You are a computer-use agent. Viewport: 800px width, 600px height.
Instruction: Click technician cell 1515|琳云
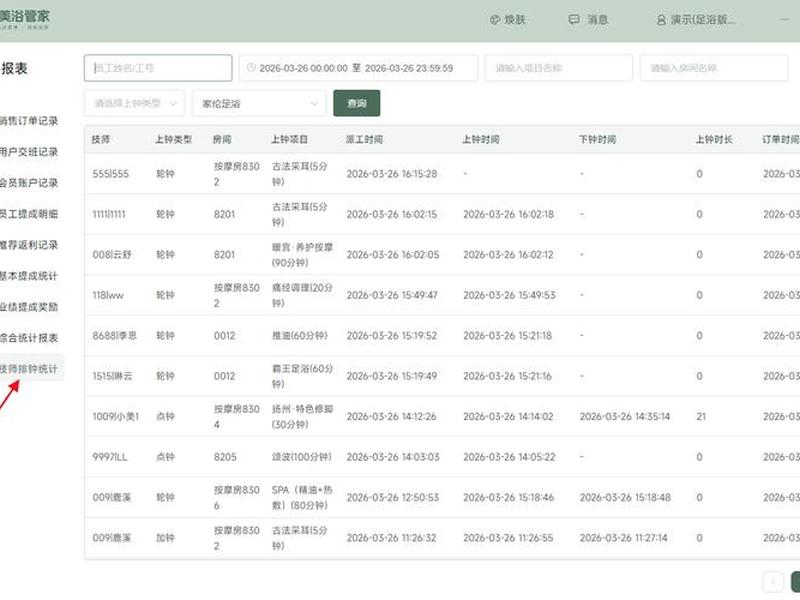(x=112, y=376)
